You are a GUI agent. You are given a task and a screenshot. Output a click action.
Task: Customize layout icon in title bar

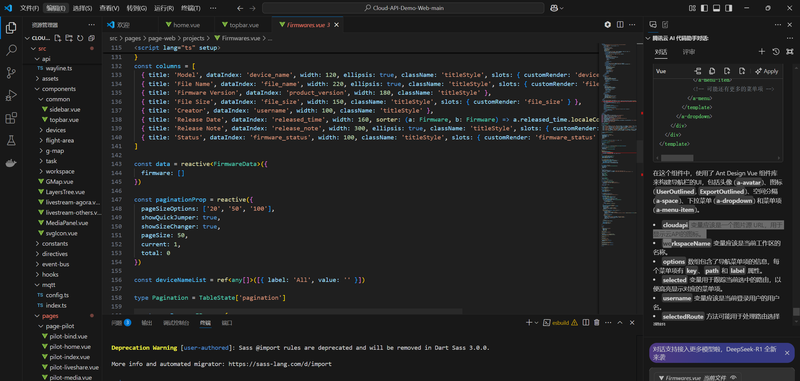pos(692,8)
